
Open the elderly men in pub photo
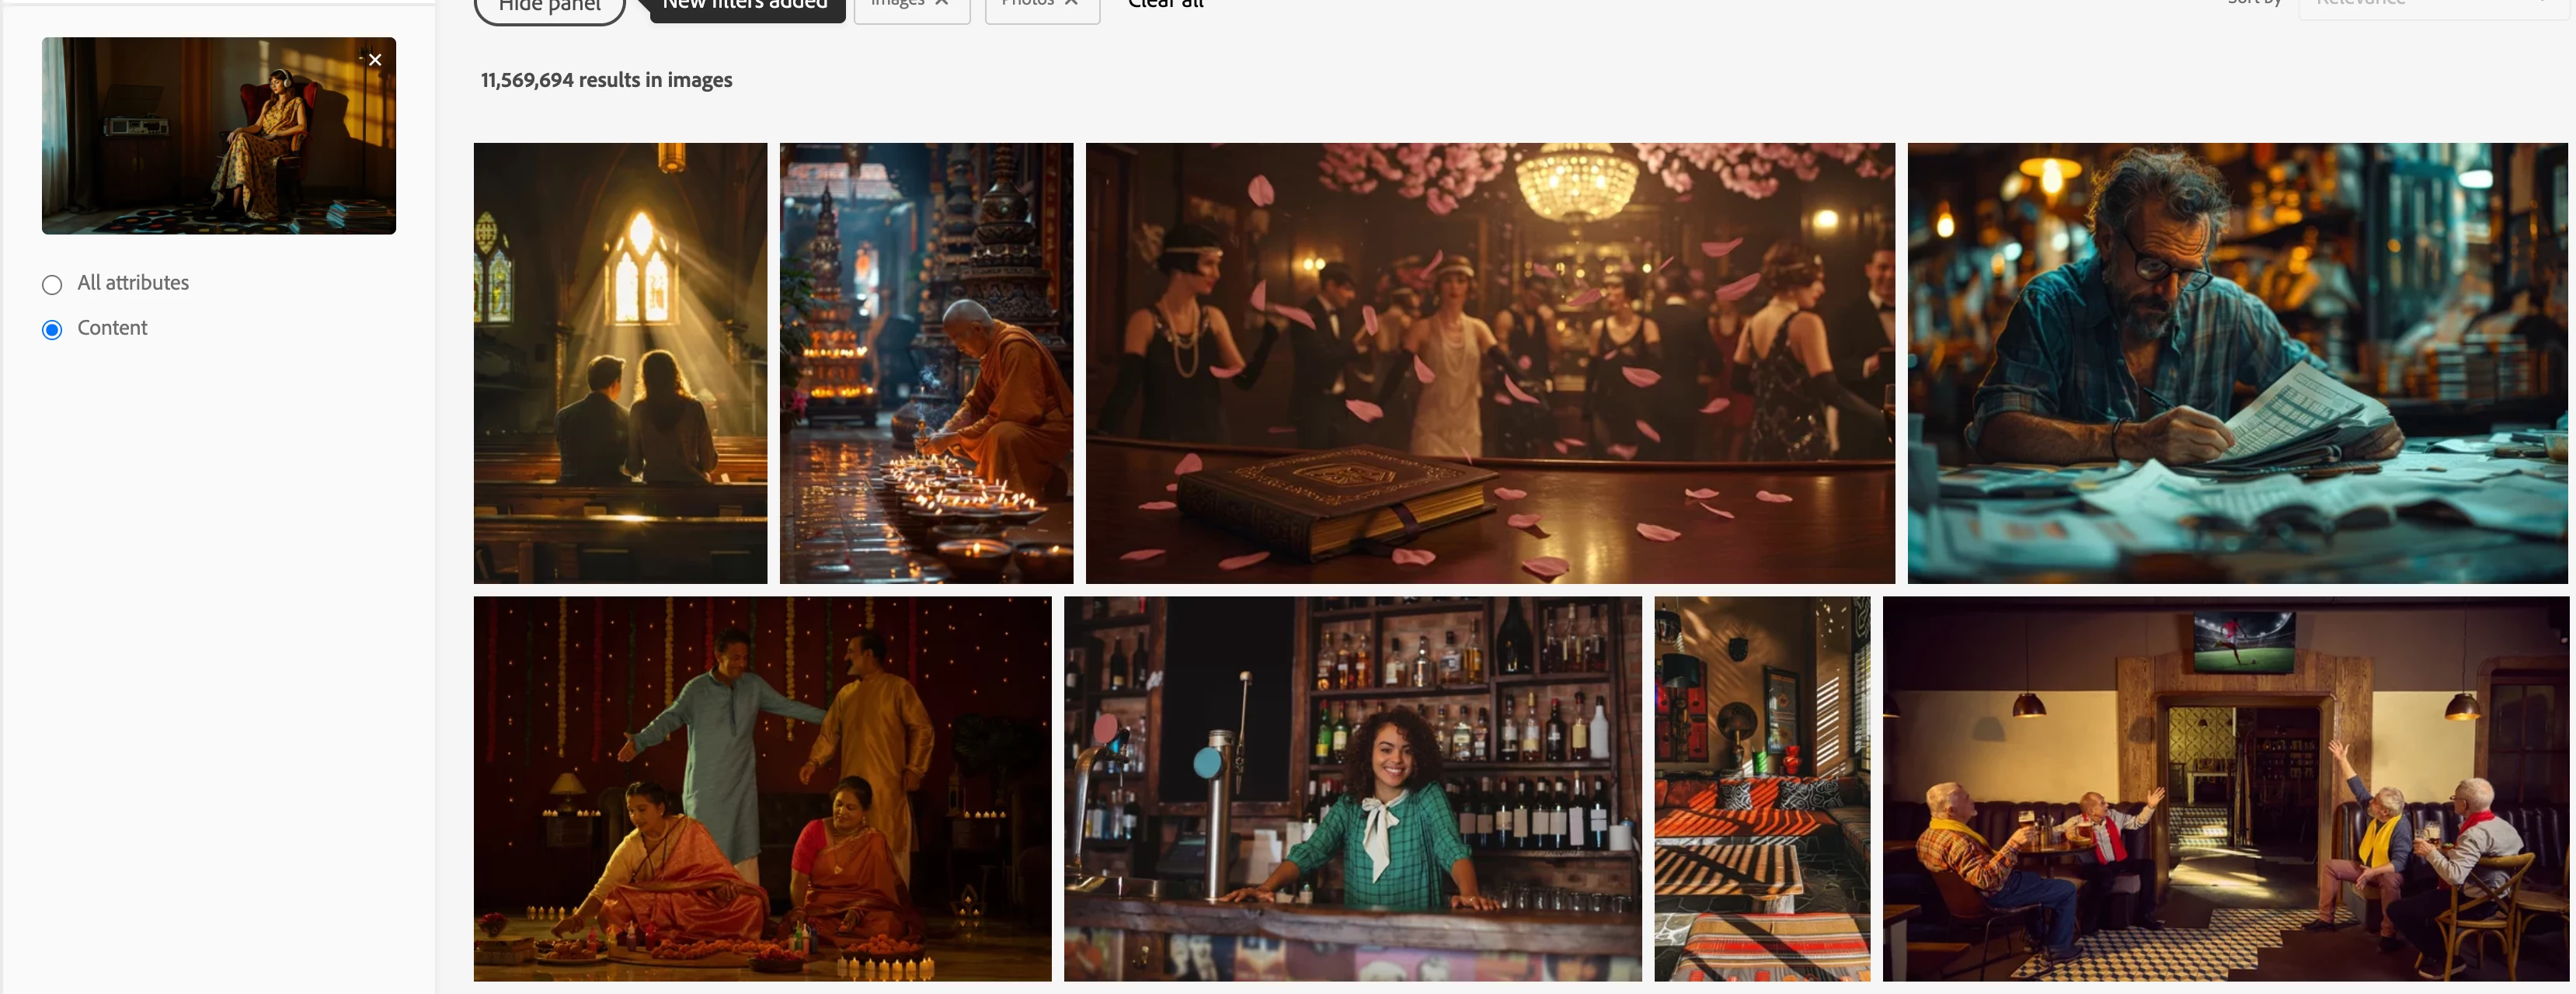coord(2224,788)
